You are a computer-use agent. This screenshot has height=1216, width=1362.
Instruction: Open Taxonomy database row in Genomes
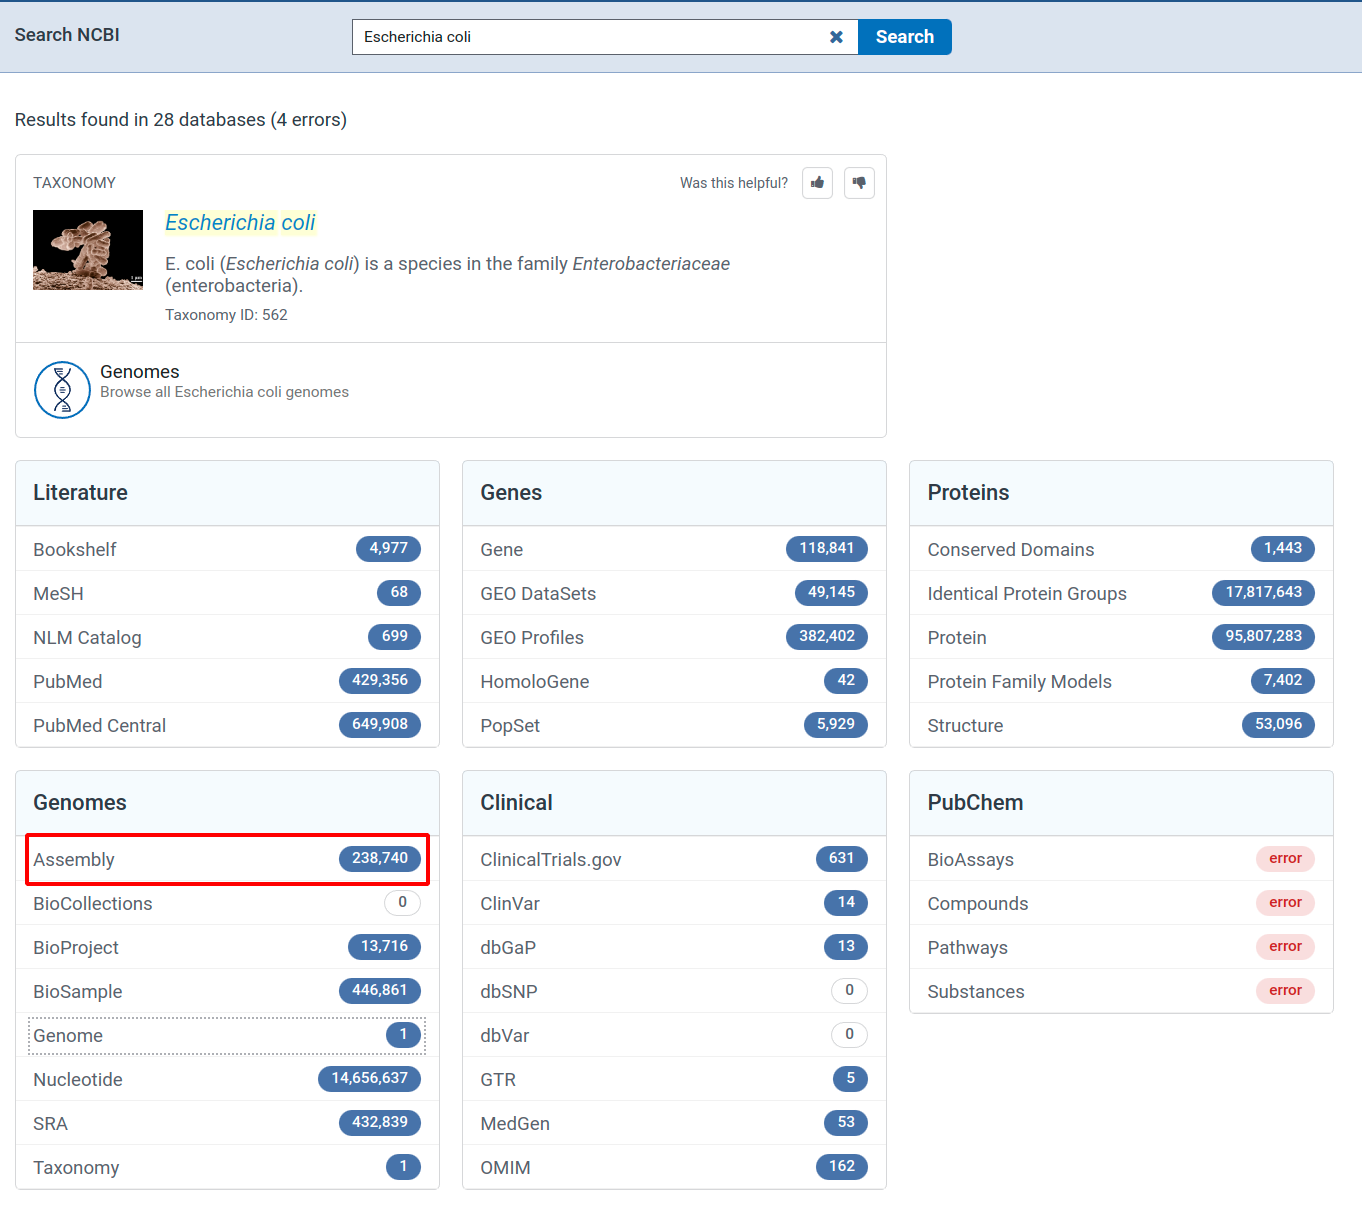click(227, 1167)
